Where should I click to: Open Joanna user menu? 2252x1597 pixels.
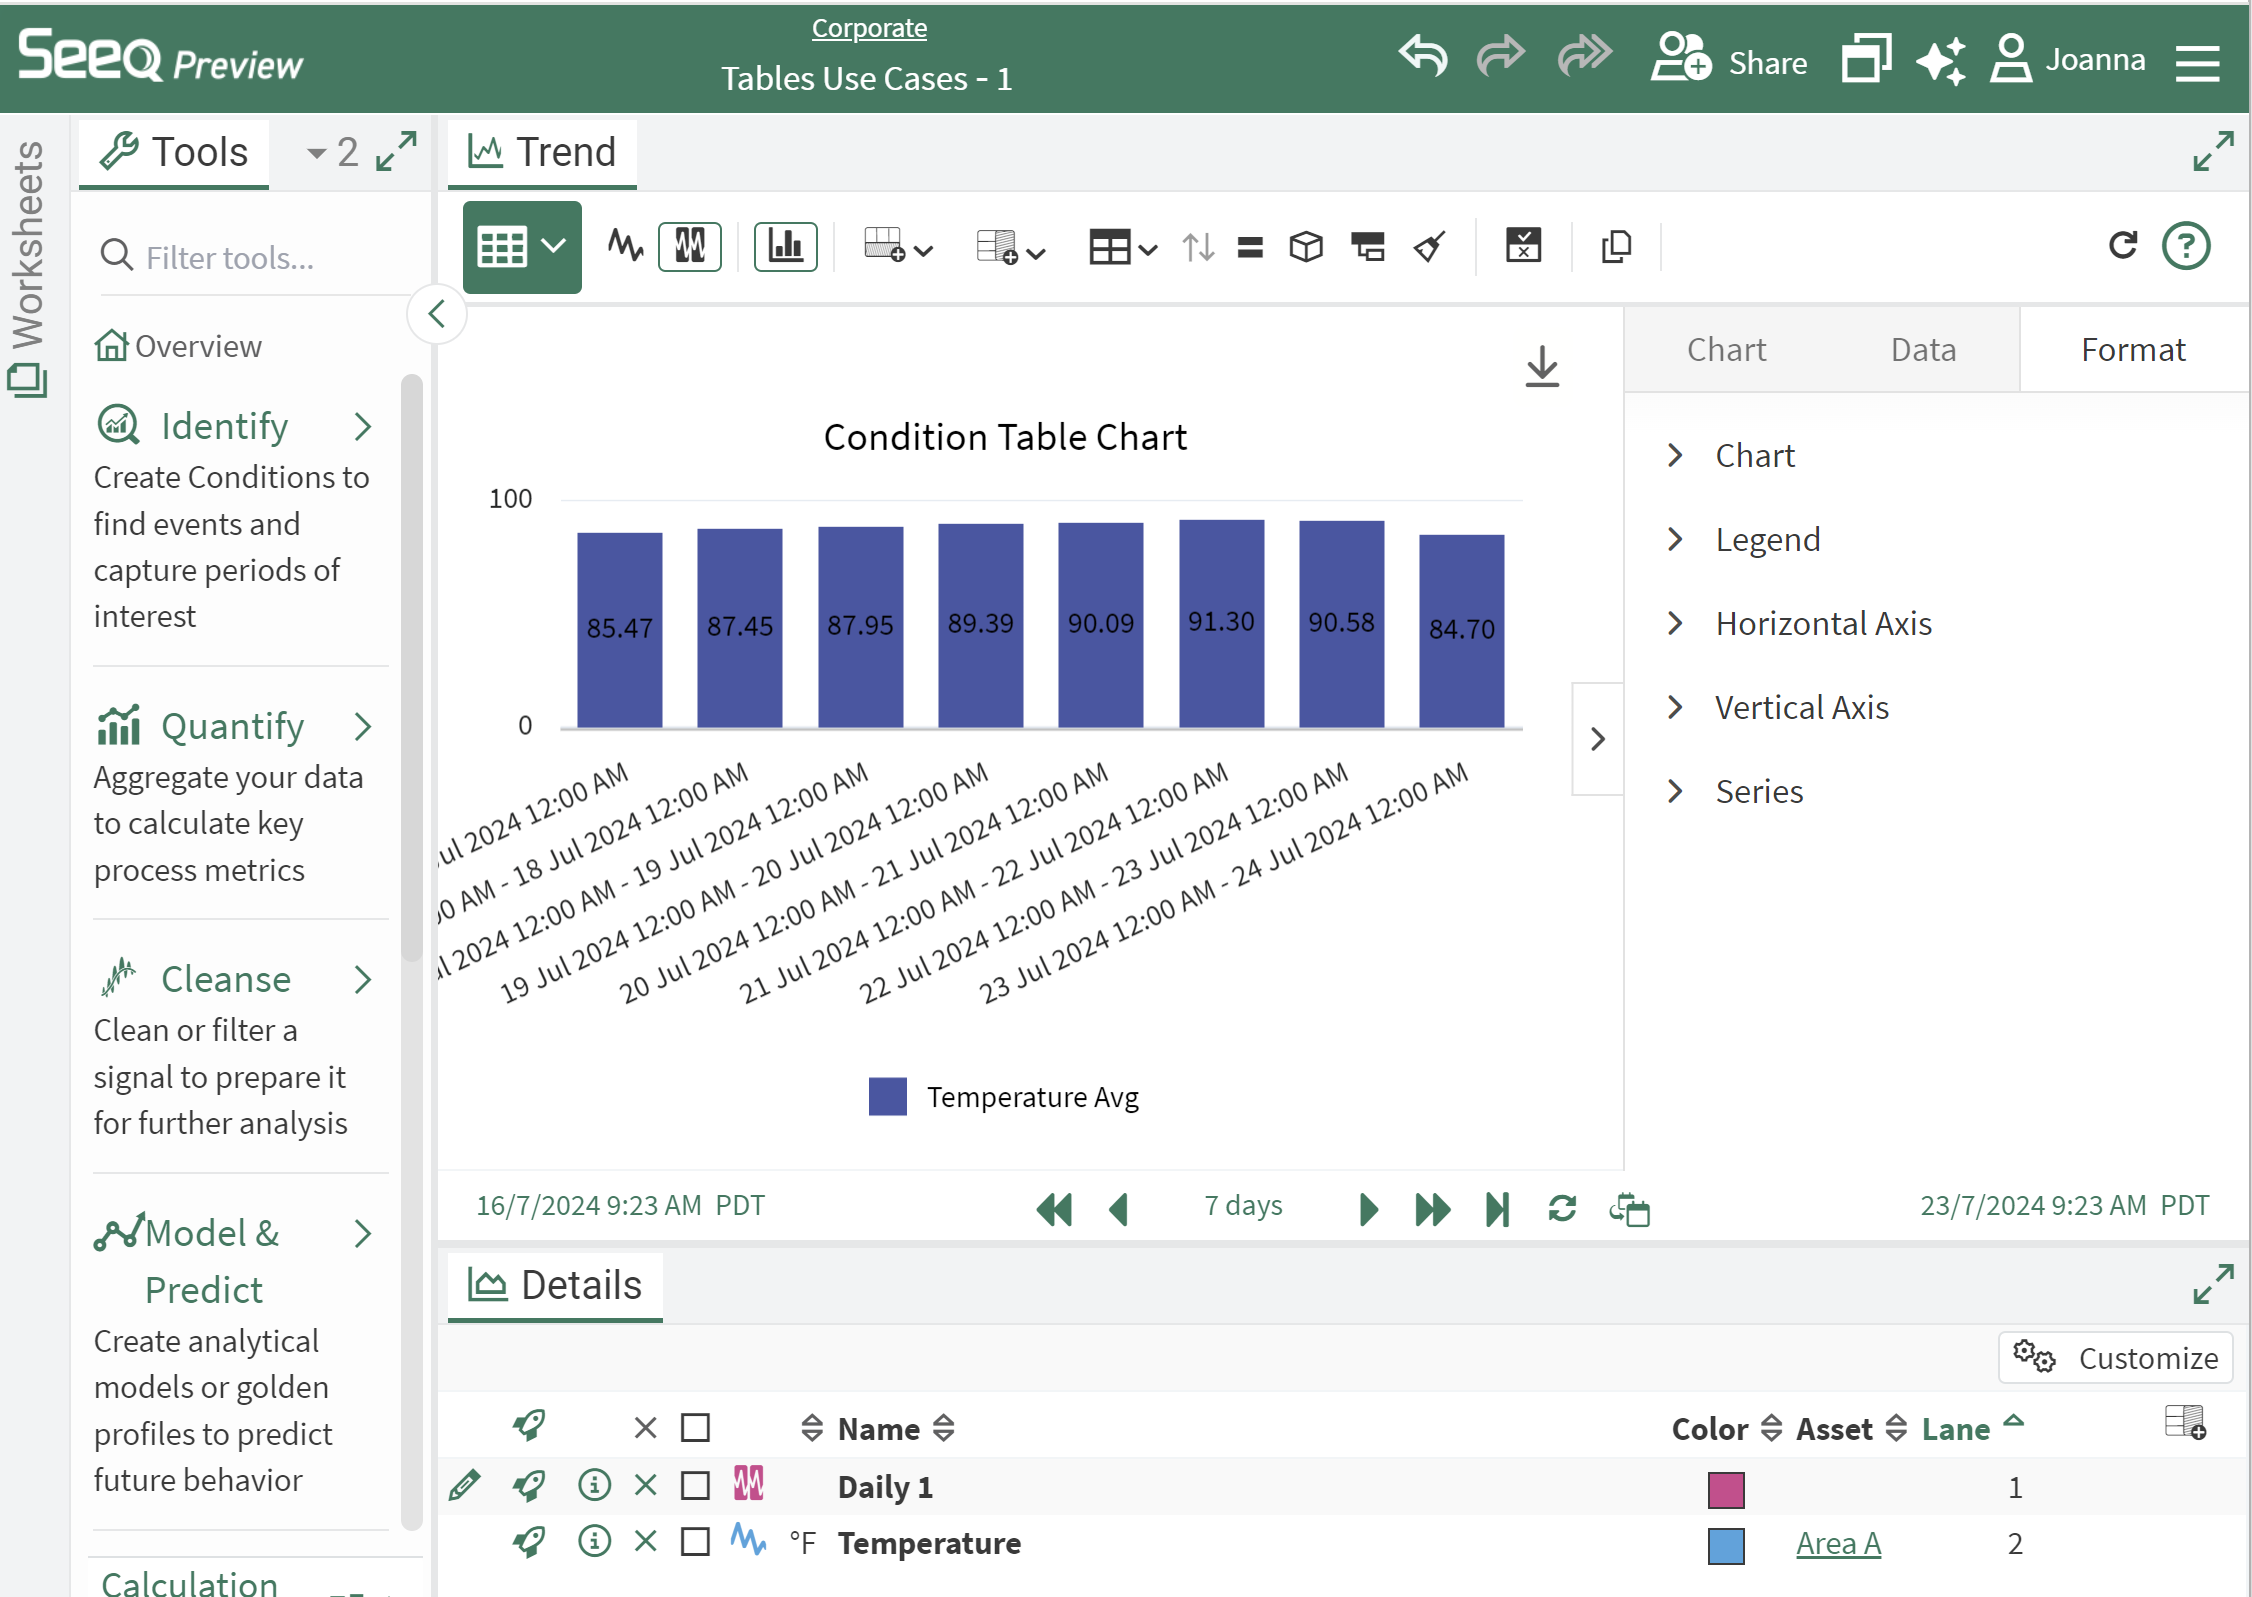click(2067, 59)
